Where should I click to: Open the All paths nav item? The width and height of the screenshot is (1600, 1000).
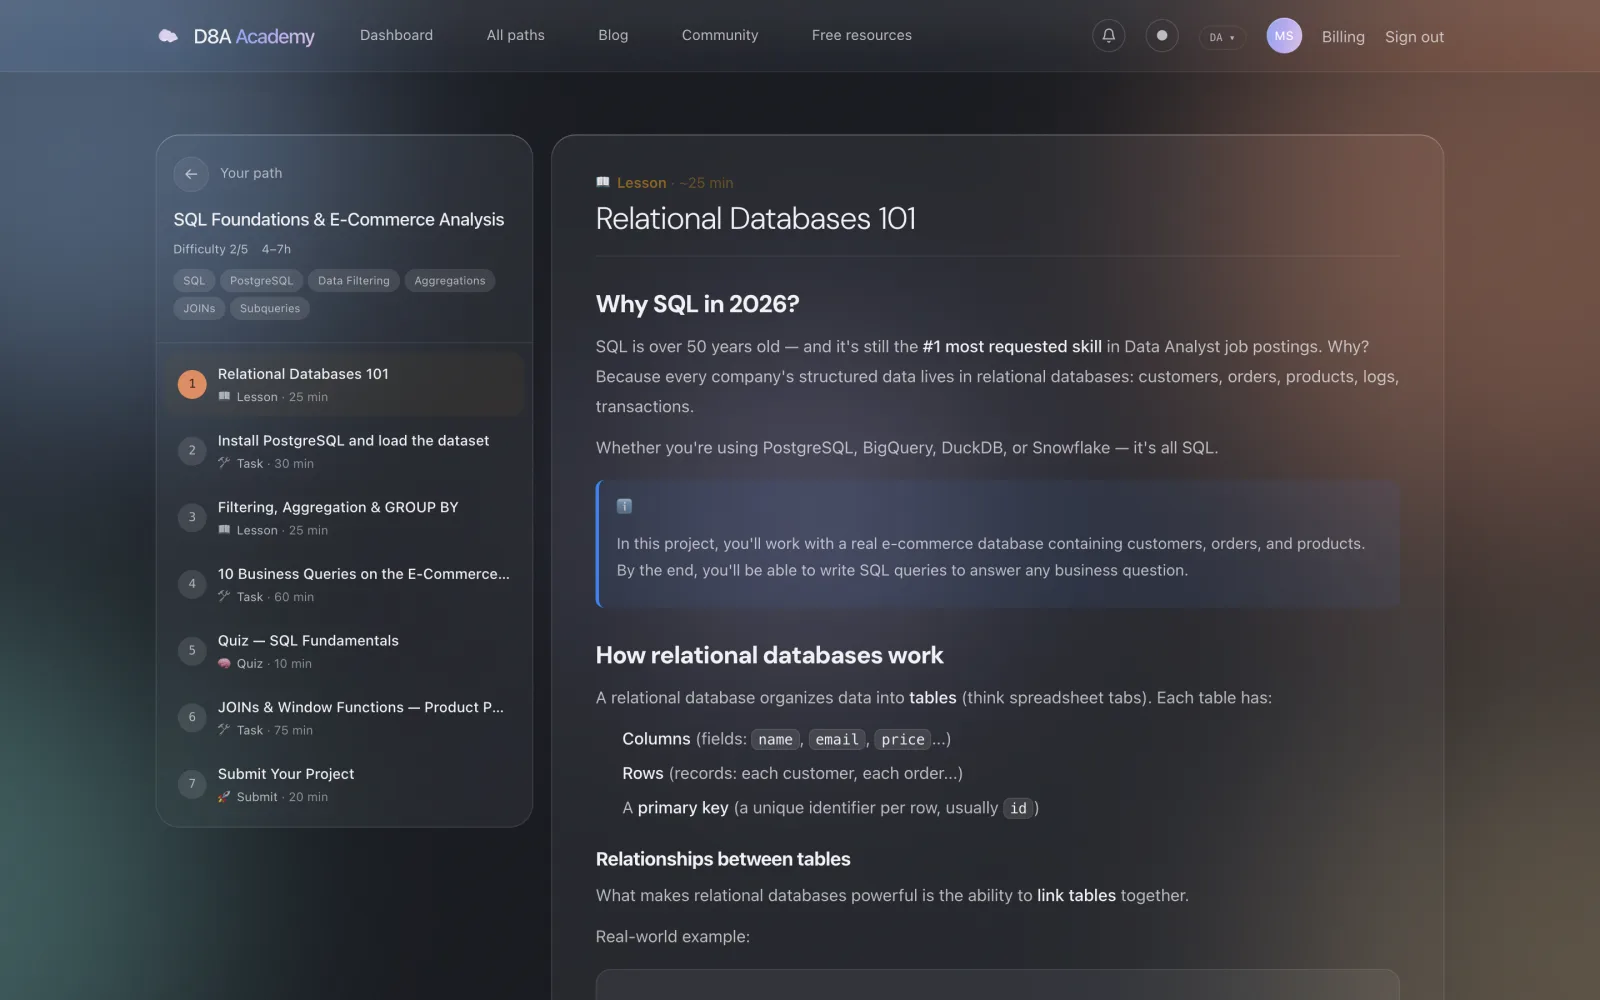click(x=515, y=35)
